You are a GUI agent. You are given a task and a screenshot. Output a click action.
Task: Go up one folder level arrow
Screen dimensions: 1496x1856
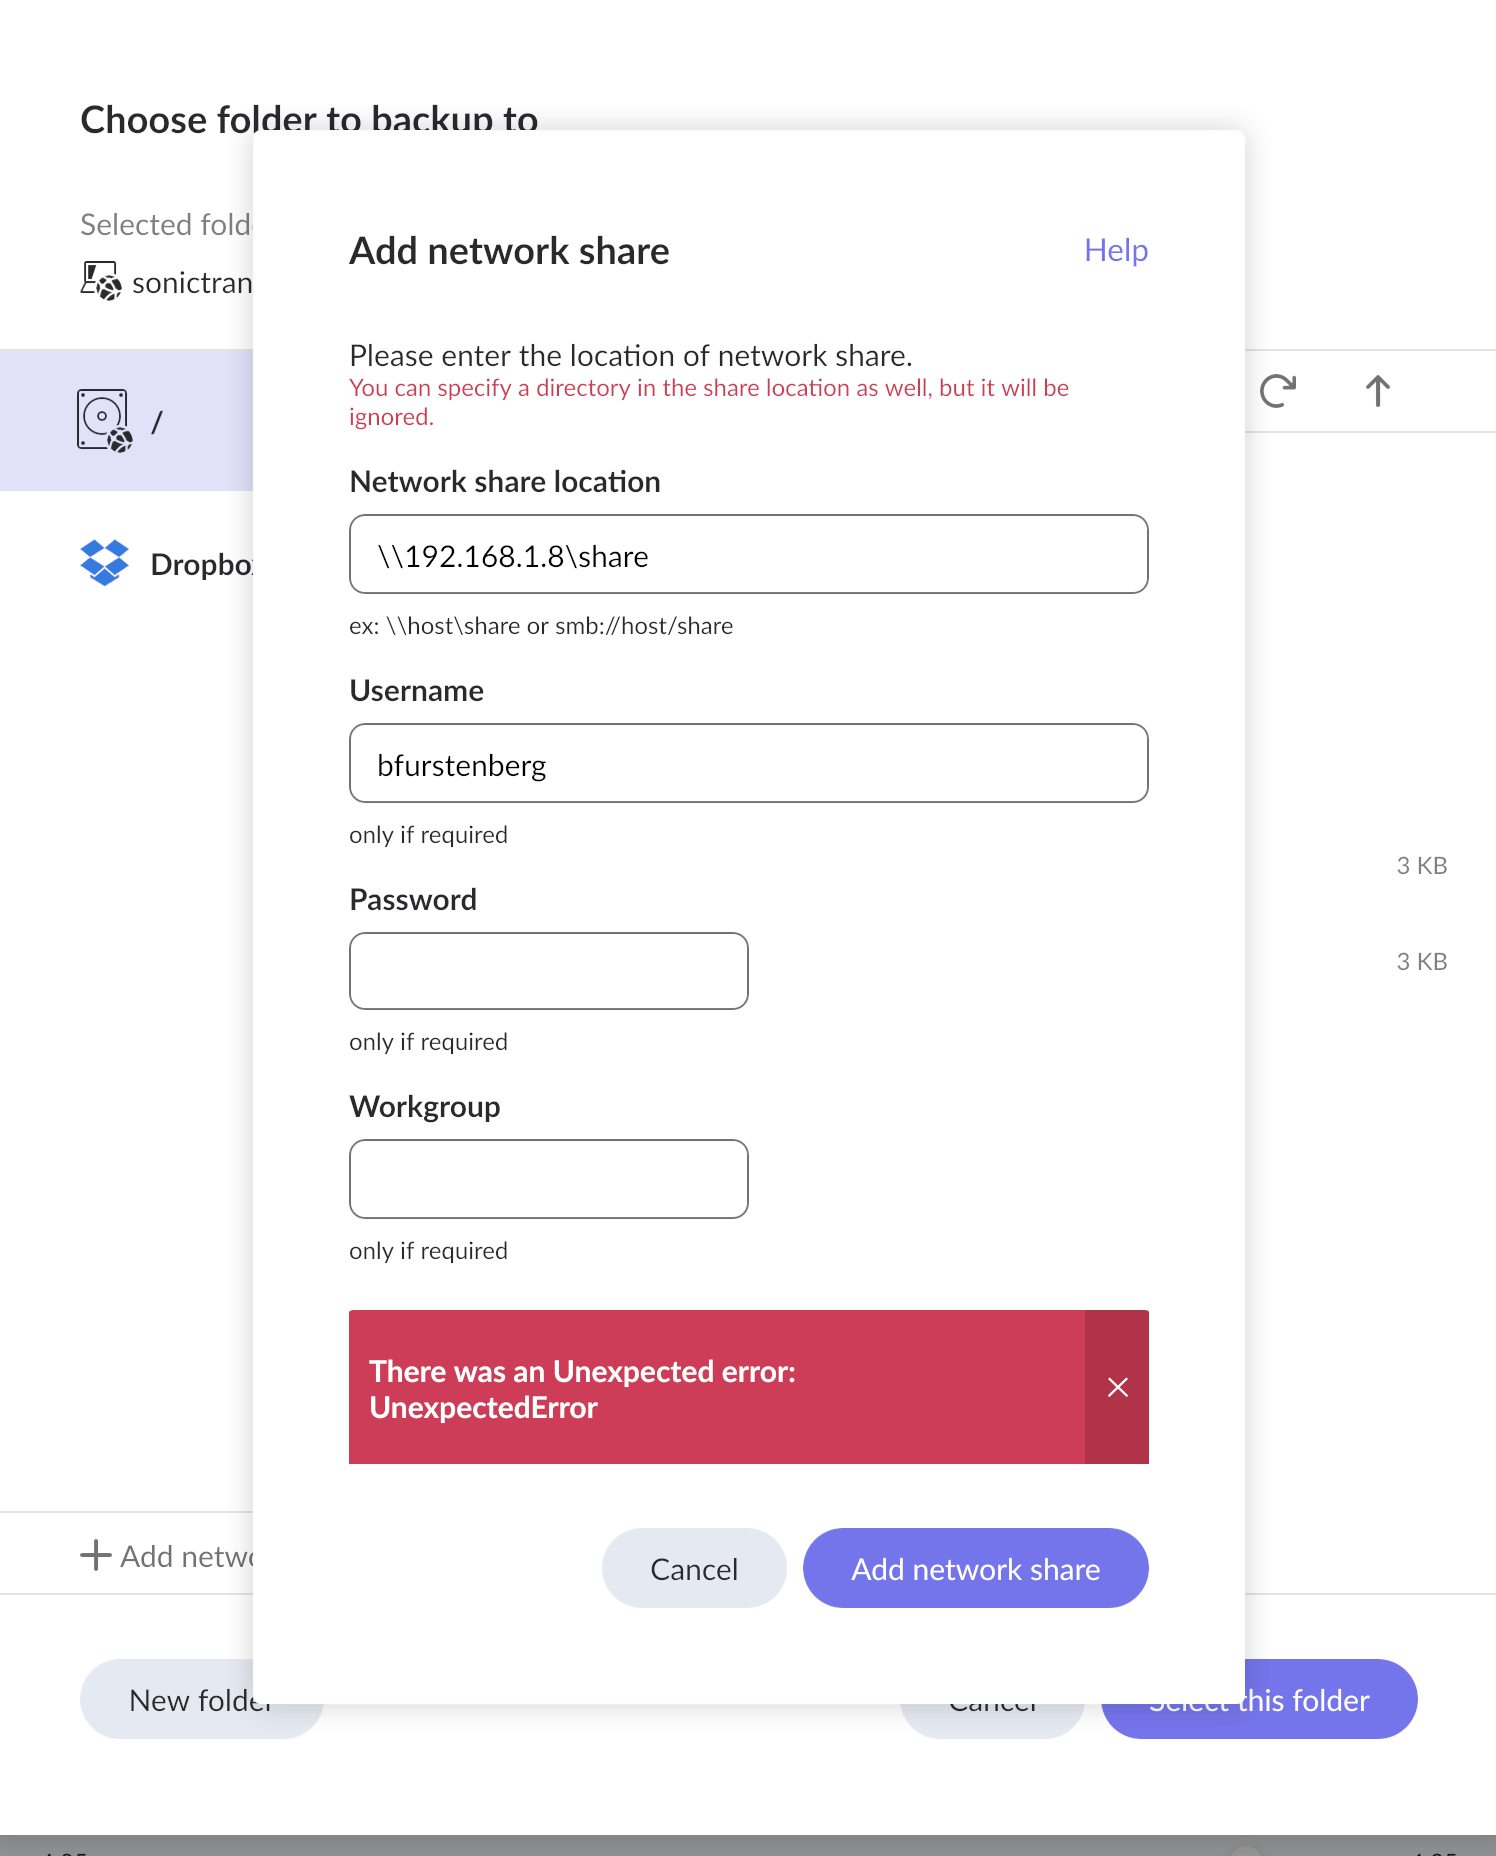click(x=1378, y=391)
